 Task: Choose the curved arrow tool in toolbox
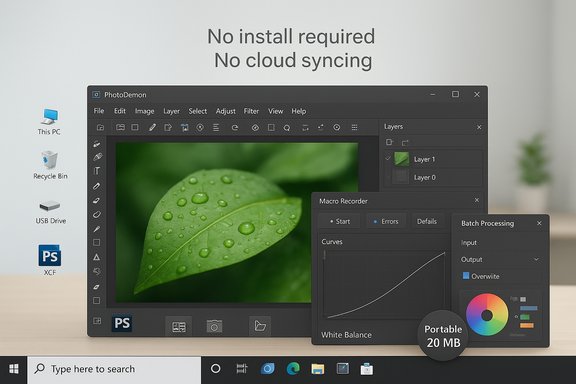(97, 272)
